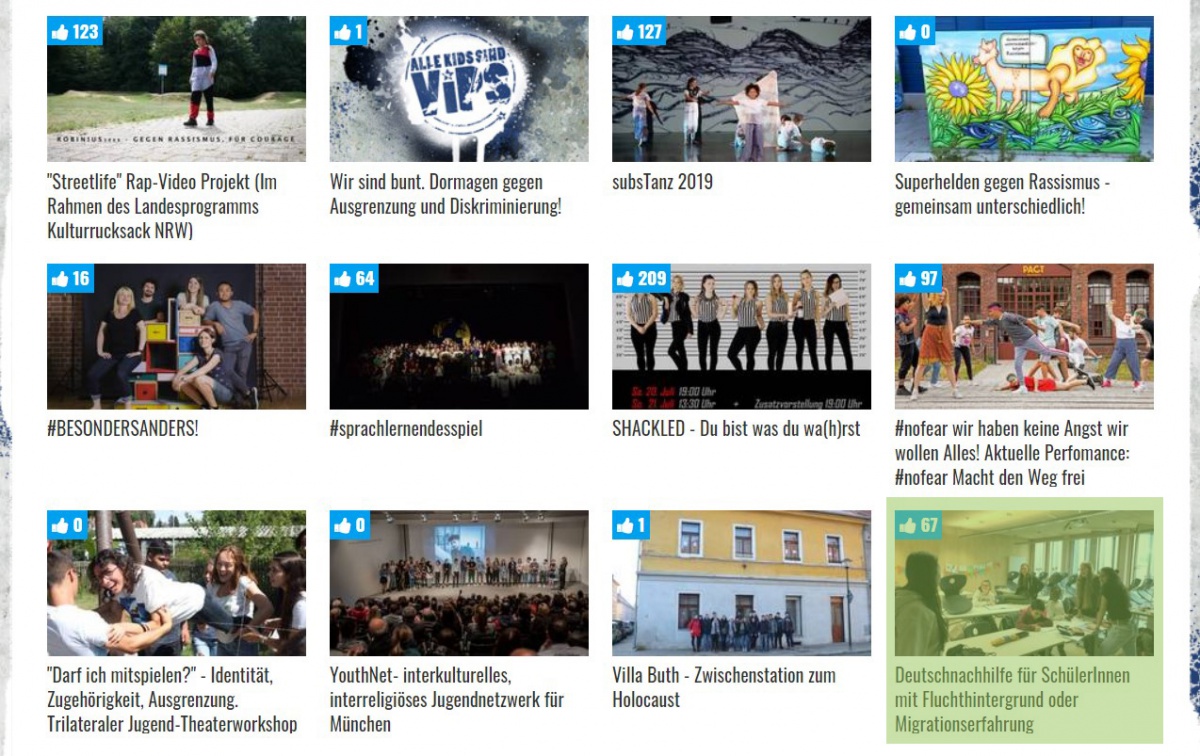Click the 123 likes thumbs-up badge
The width and height of the screenshot is (1200, 756).
tap(75, 31)
